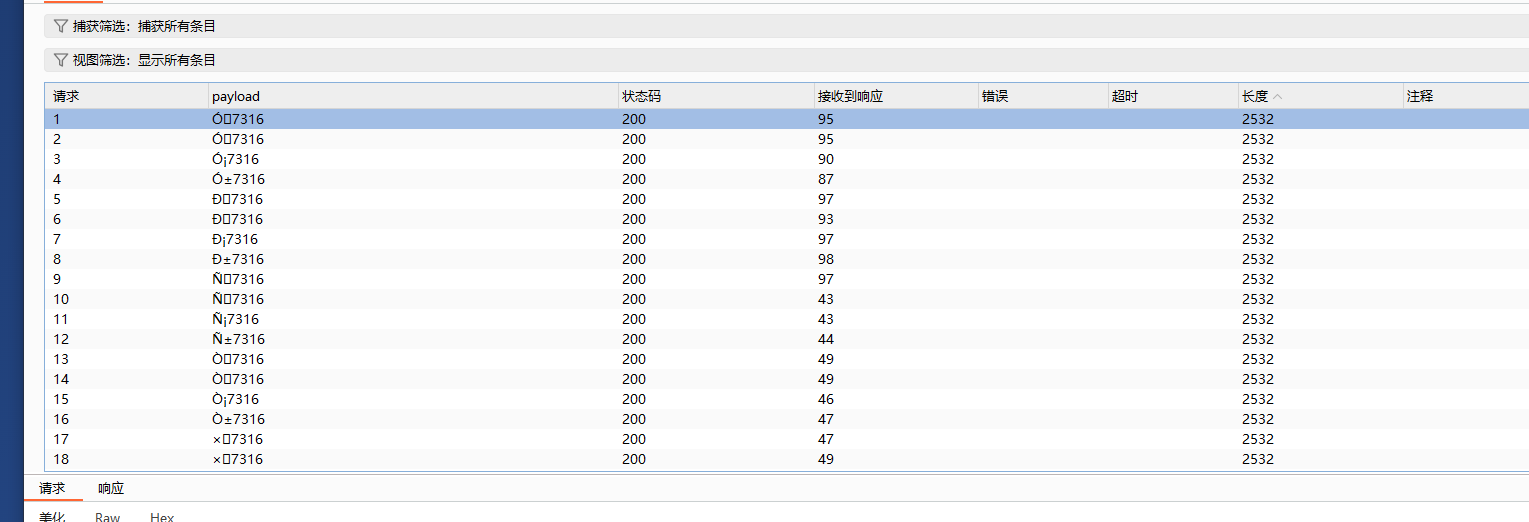This screenshot has width=1529, height=522.
Task: Click payload Ò¡7316 in row 15
Action: [x=235, y=399]
